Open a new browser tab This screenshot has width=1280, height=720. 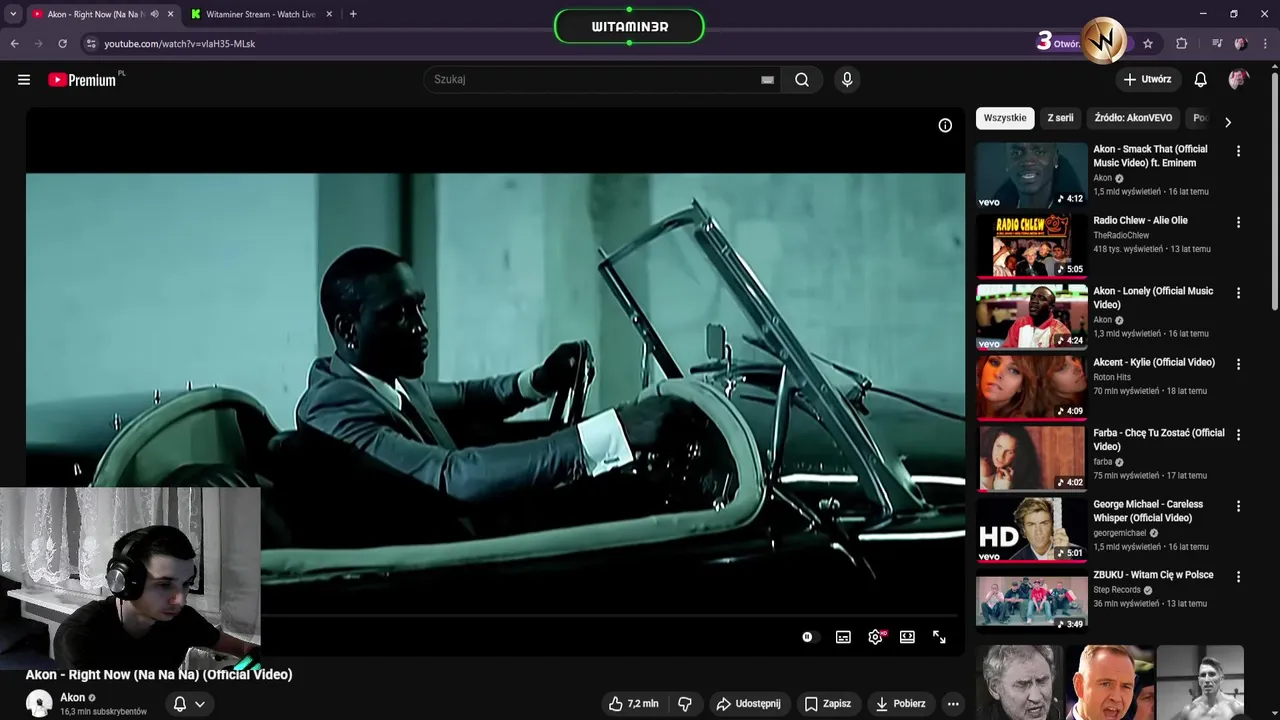[x=353, y=14]
